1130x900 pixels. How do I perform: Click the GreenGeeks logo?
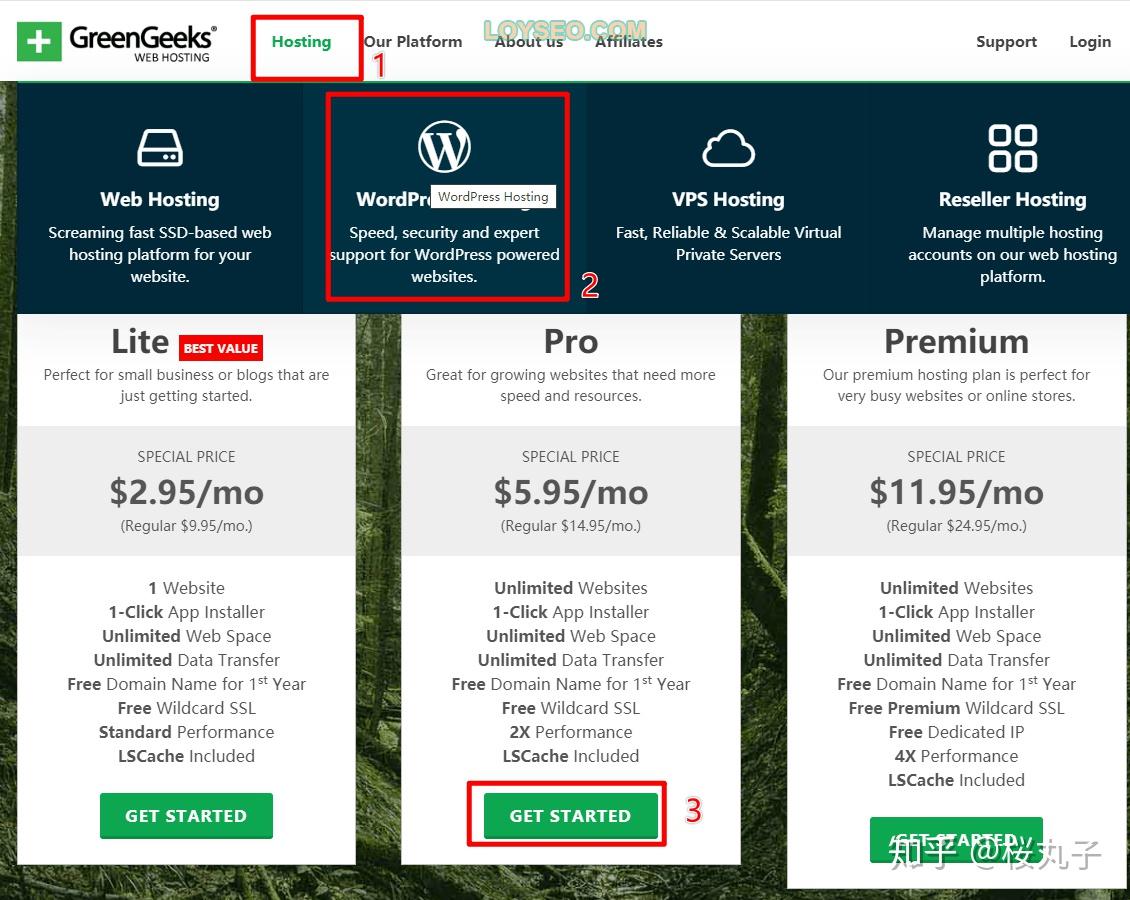point(117,42)
